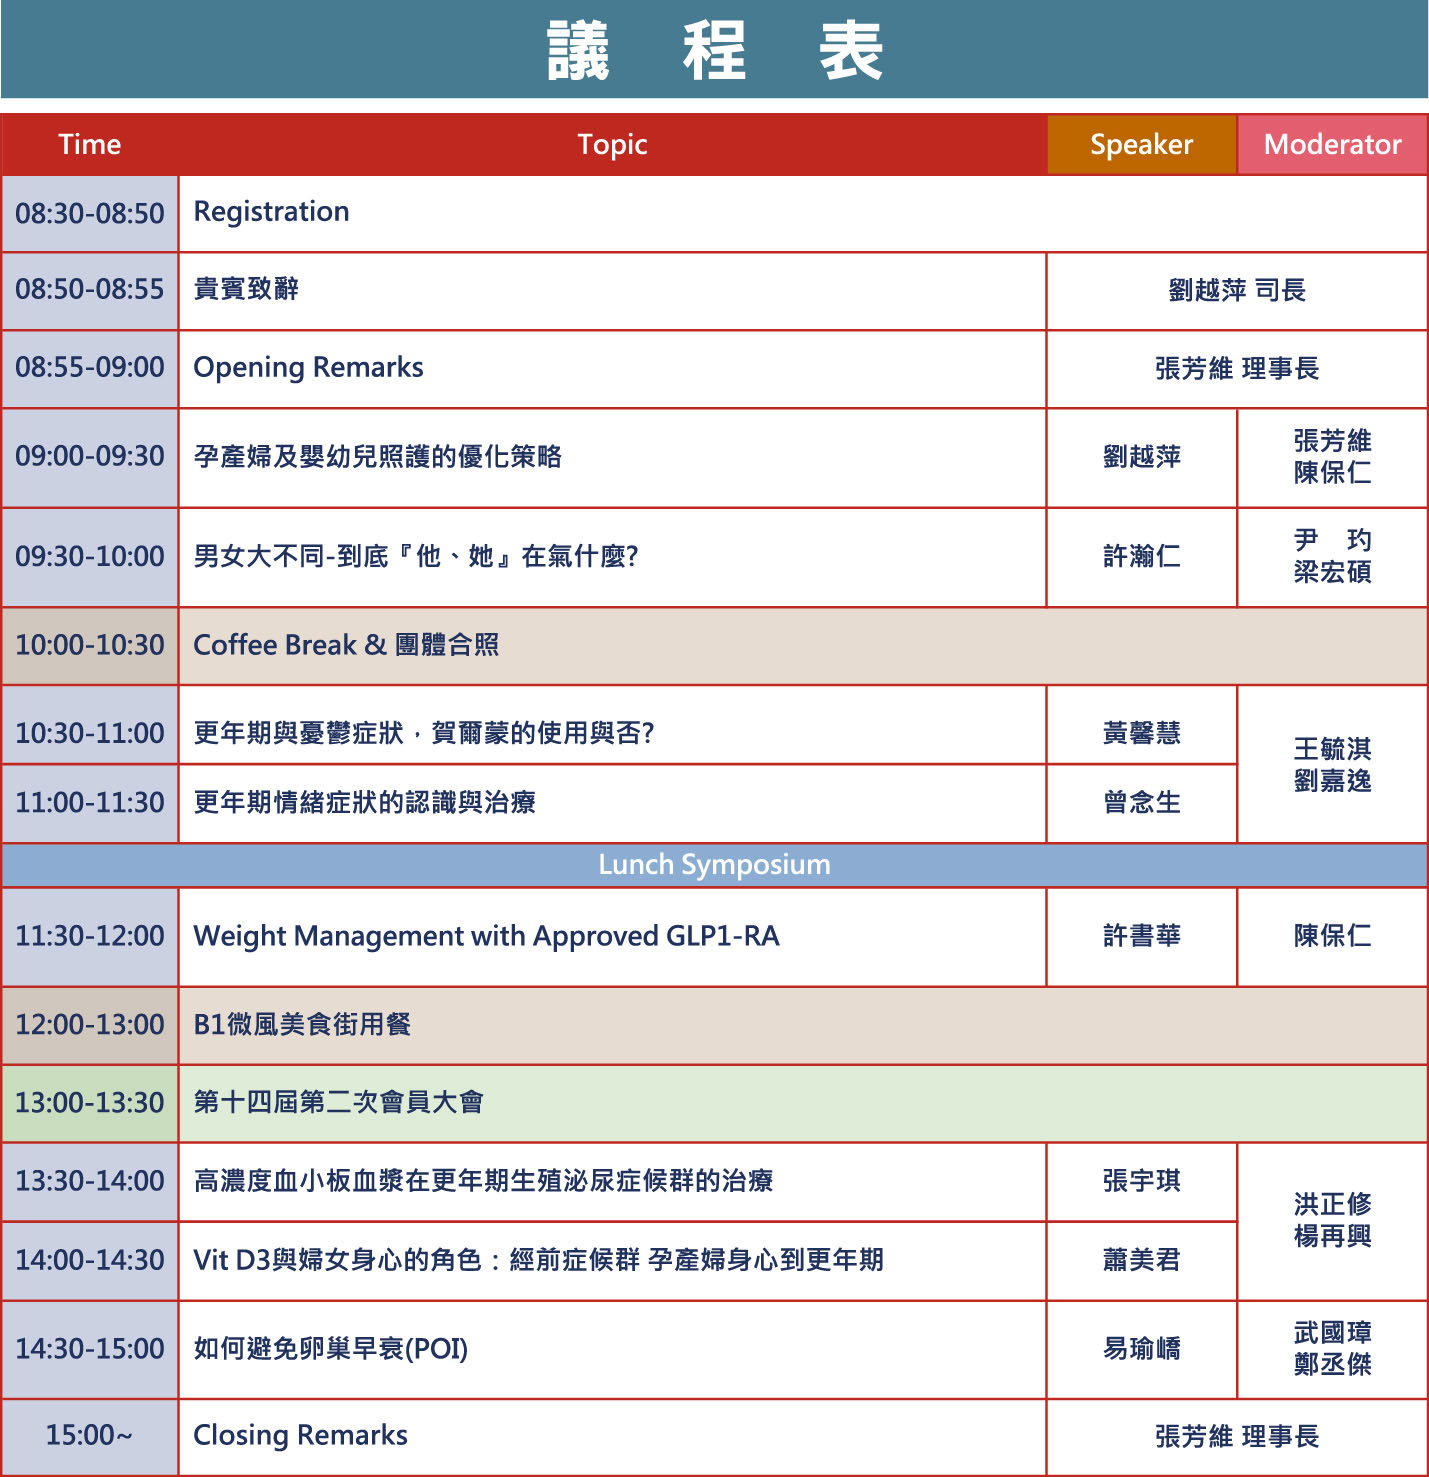Select the pink Moderator header cell
The image size is (1429, 1477).
click(x=1332, y=145)
